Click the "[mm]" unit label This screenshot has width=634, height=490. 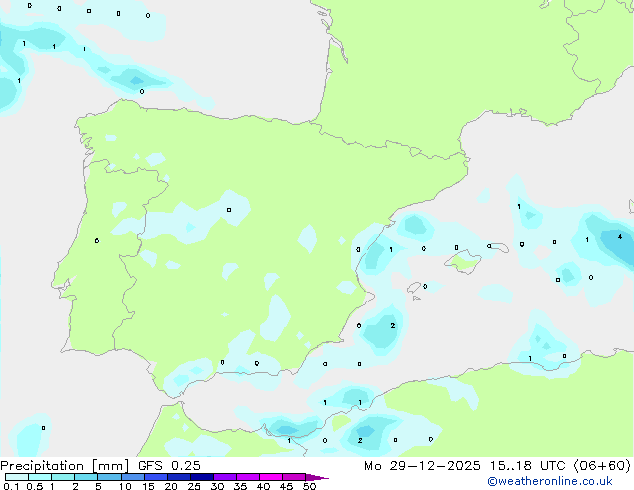110,466
